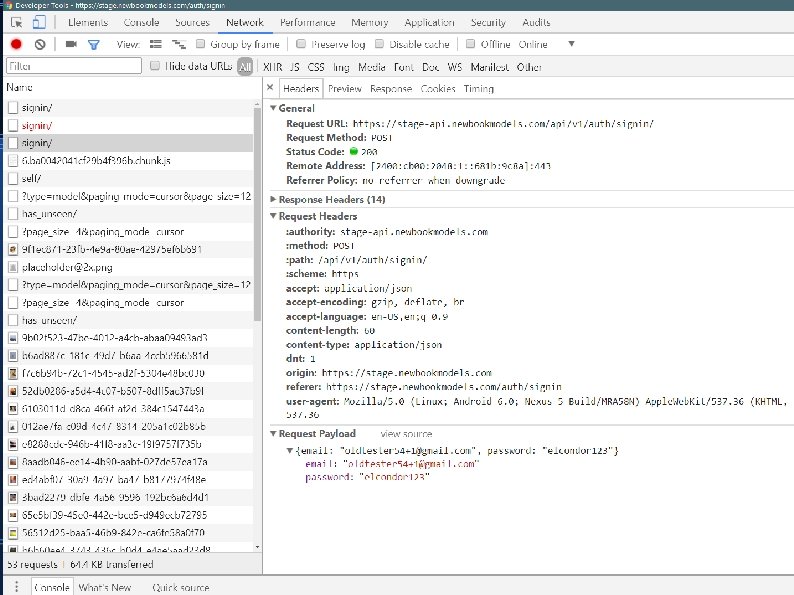Click the view source link
This screenshot has width=794, height=595.
(x=406, y=435)
